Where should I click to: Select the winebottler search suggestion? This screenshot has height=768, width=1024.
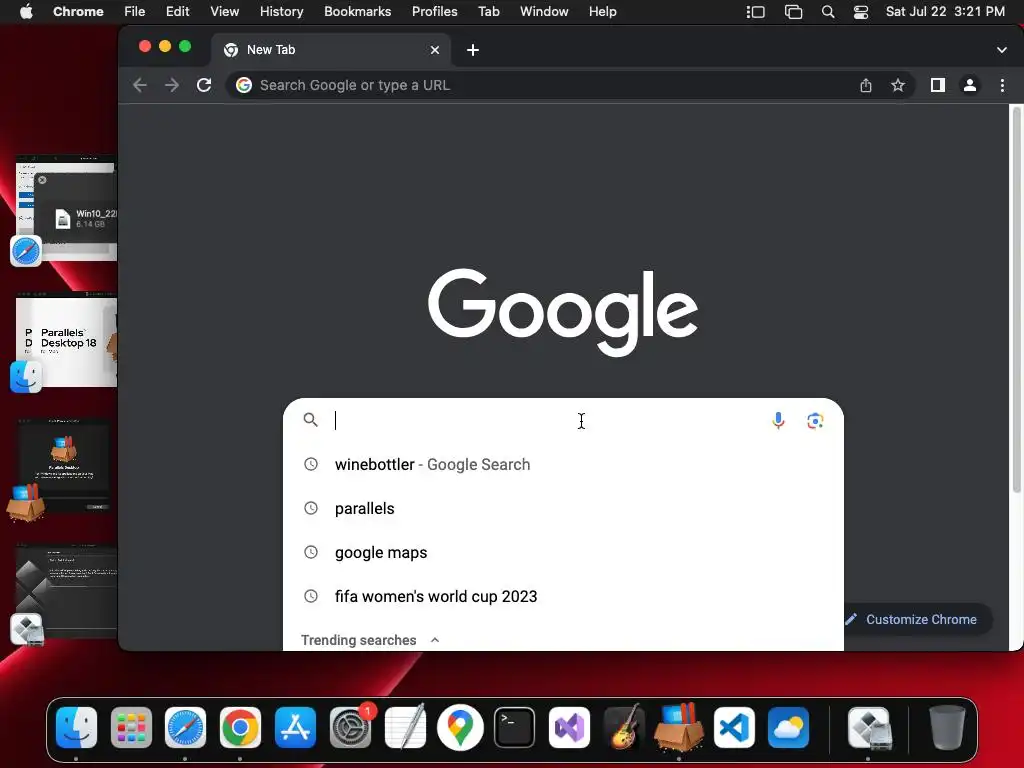click(x=563, y=464)
